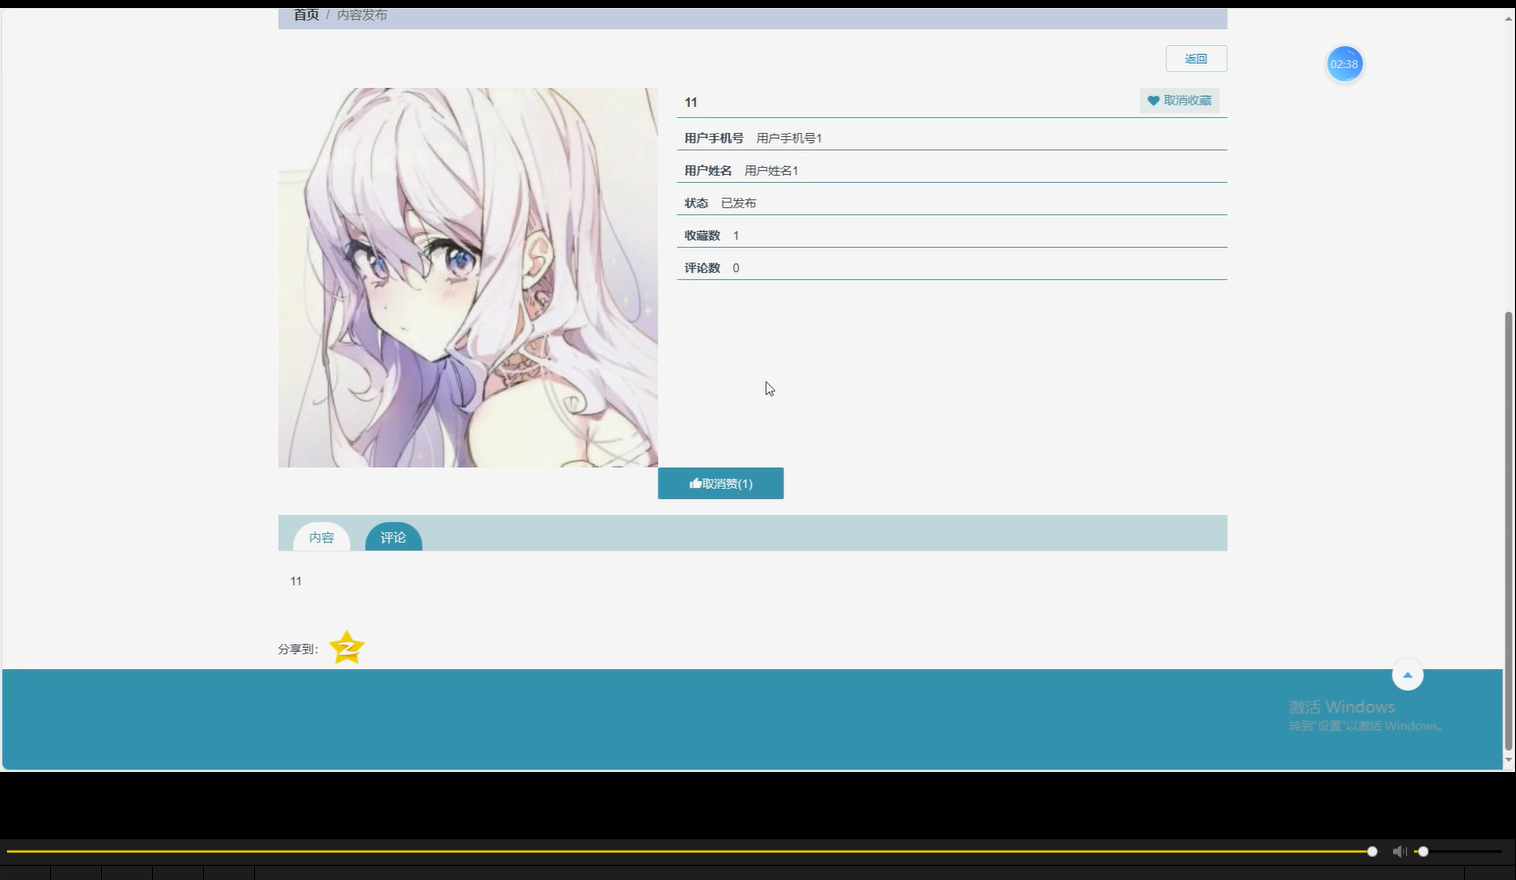Click the 返回 button
Screen dimensions: 1516x880
(1196, 59)
